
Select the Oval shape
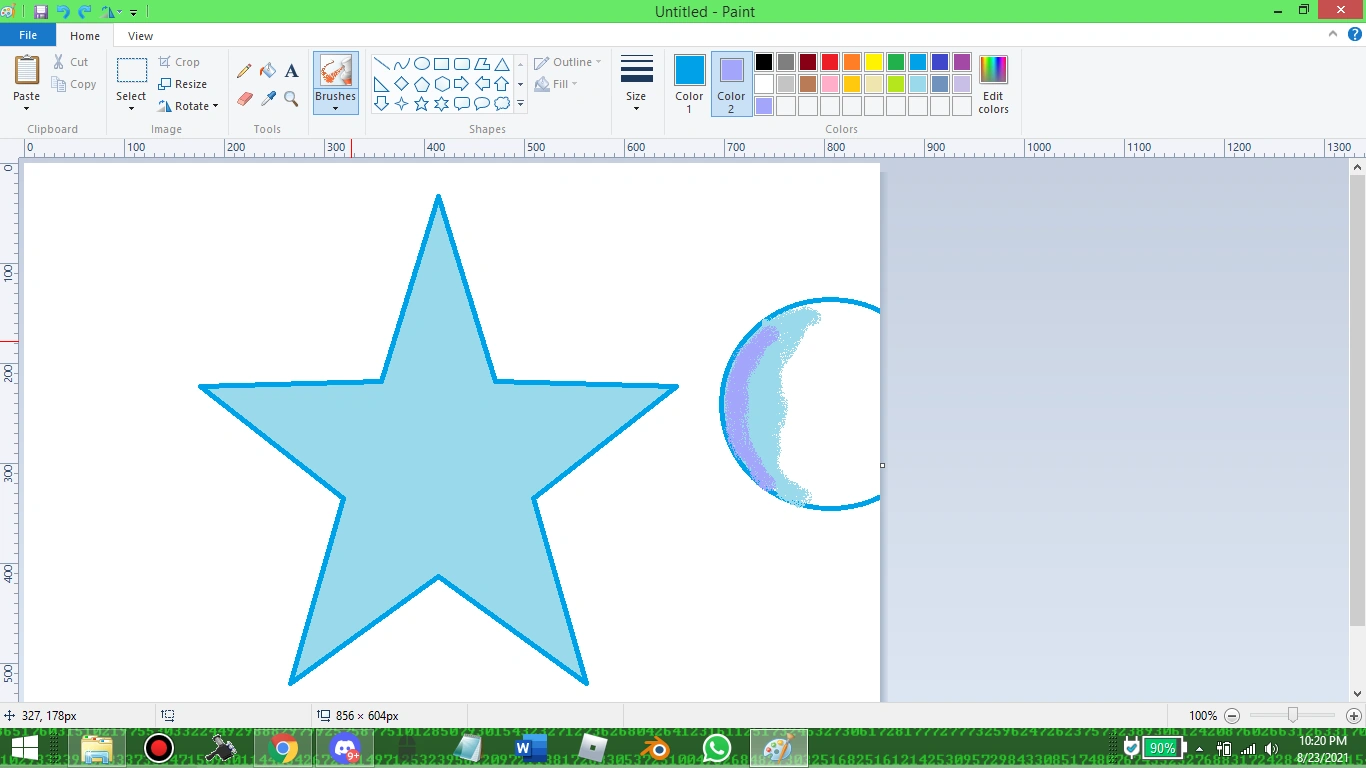click(421, 62)
